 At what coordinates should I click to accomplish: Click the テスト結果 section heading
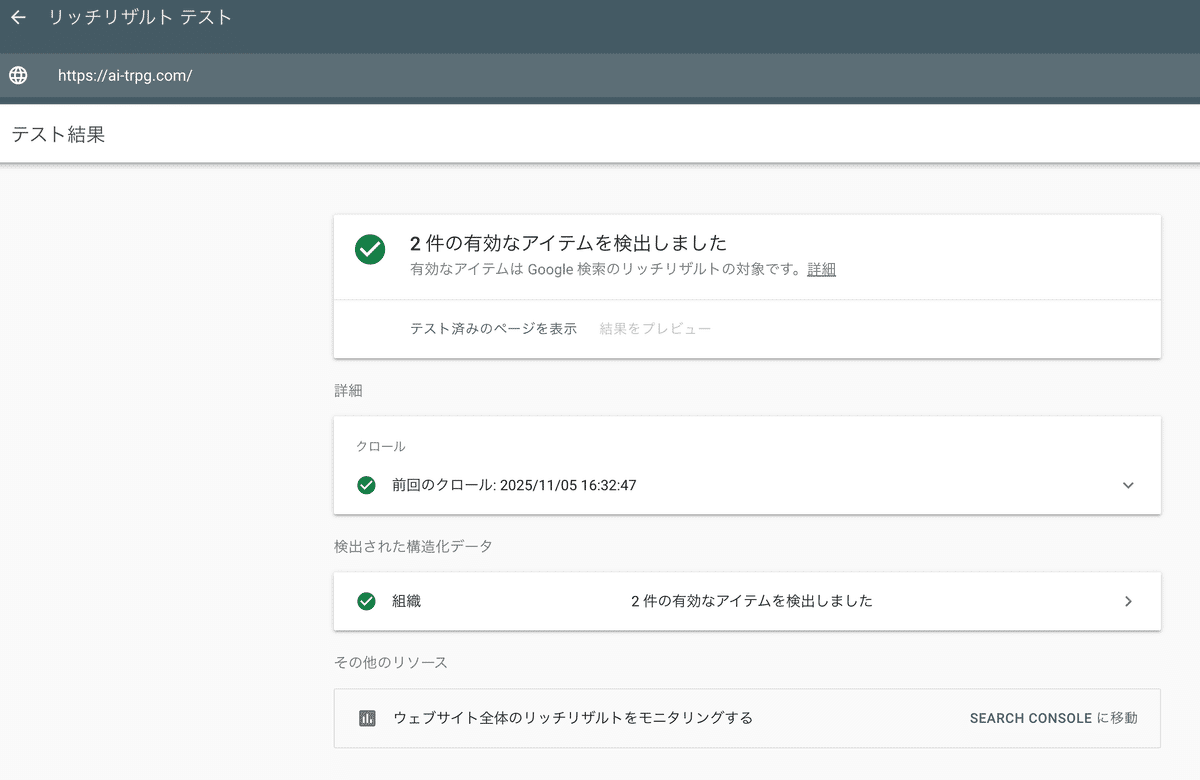58,134
